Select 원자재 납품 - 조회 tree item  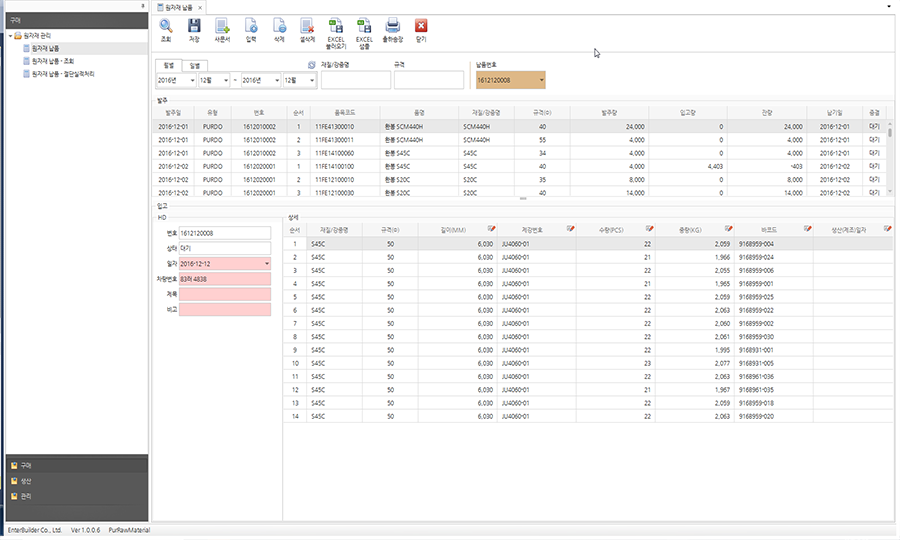pyautogui.click(x=53, y=61)
